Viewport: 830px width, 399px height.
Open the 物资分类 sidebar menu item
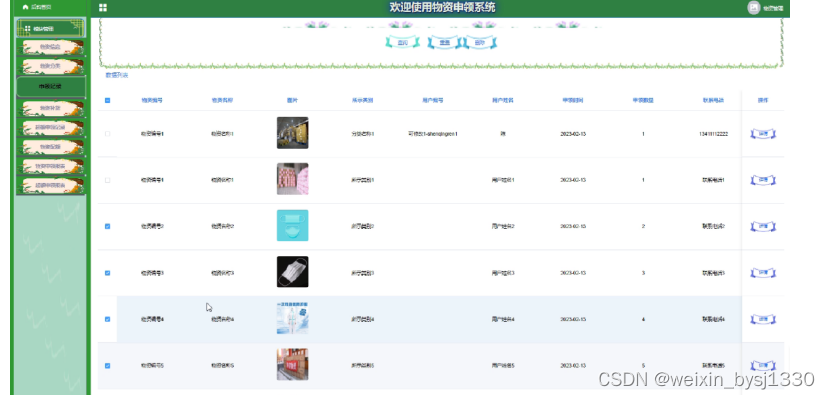click(x=51, y=66)
